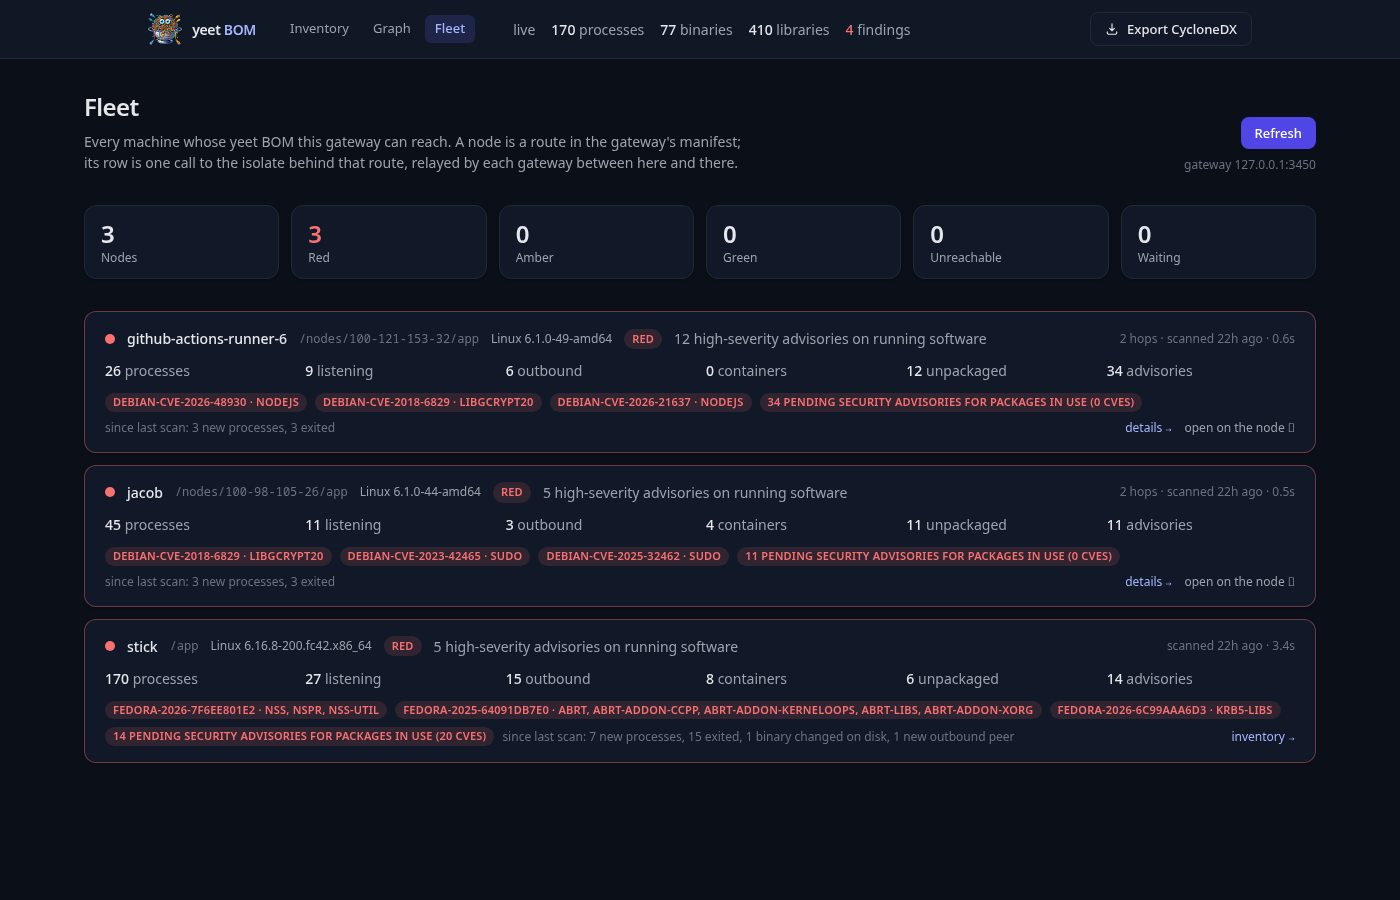
Task: Click path /nodes/100-121-153-32/app
Action: [x=389, y=339]
